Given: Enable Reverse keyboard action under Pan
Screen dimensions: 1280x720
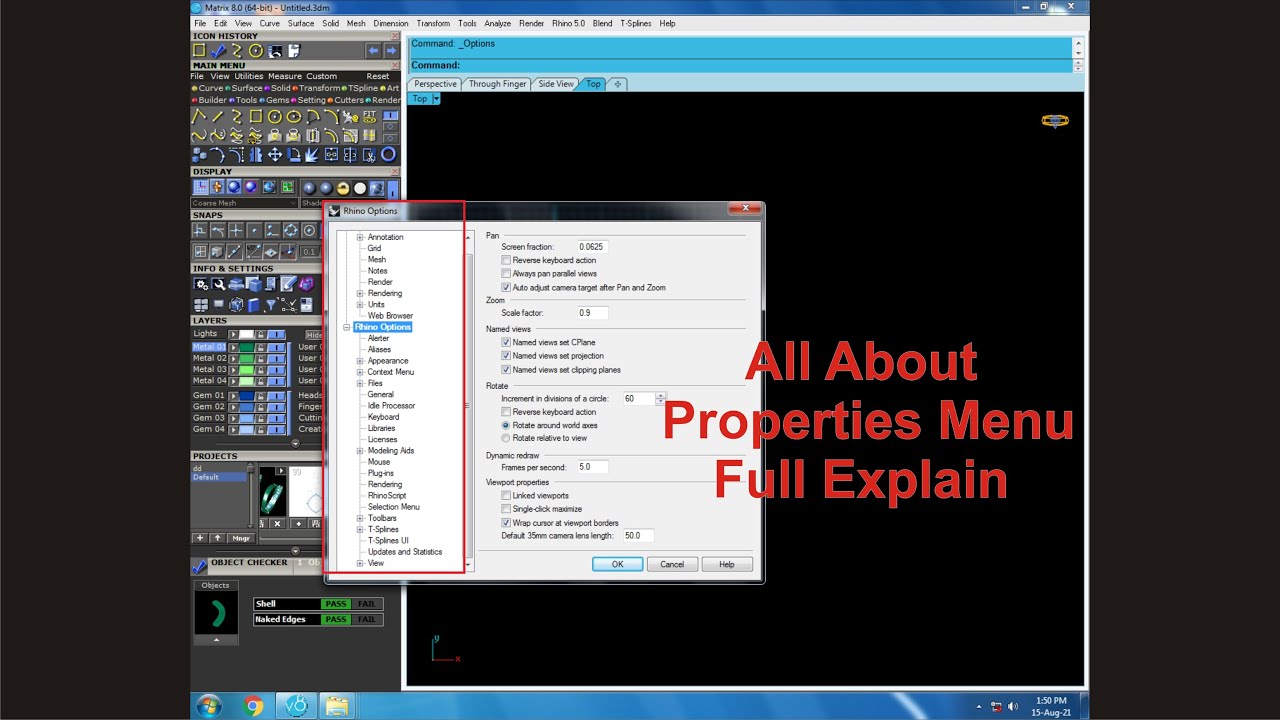Looking at the screenshot, I should point(506,260).
